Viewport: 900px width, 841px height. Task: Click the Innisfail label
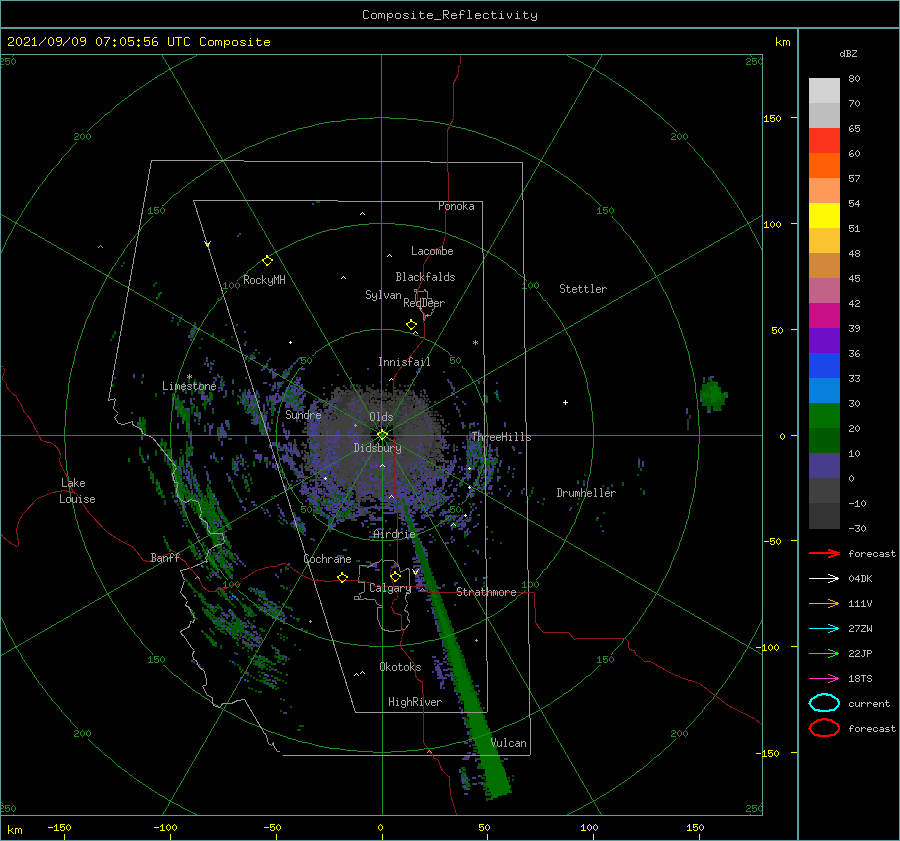(x=404, y=362)
